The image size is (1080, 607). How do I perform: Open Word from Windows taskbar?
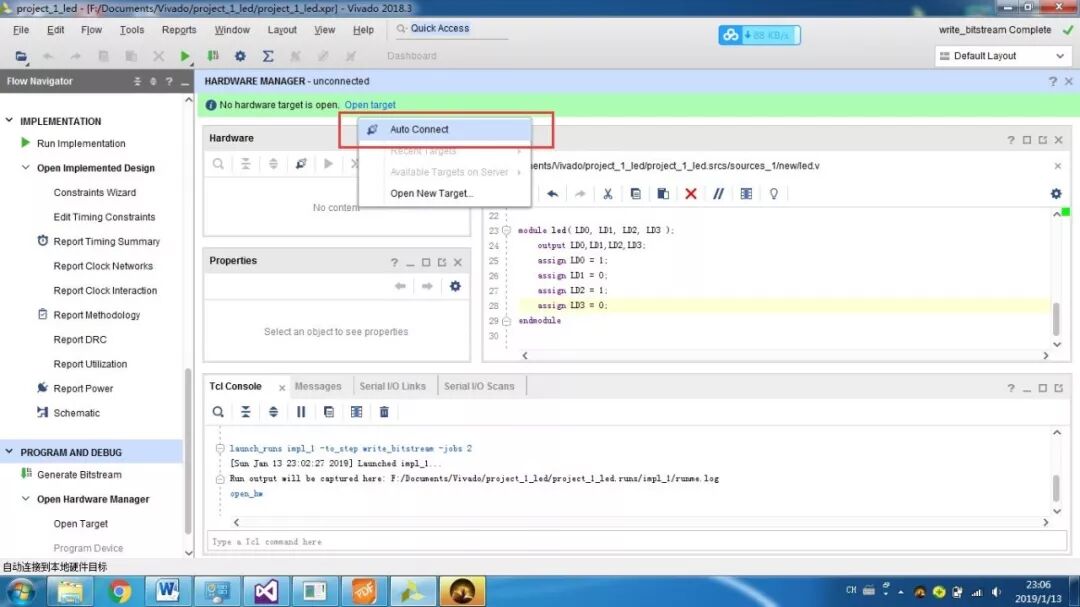tap(167, 591)
